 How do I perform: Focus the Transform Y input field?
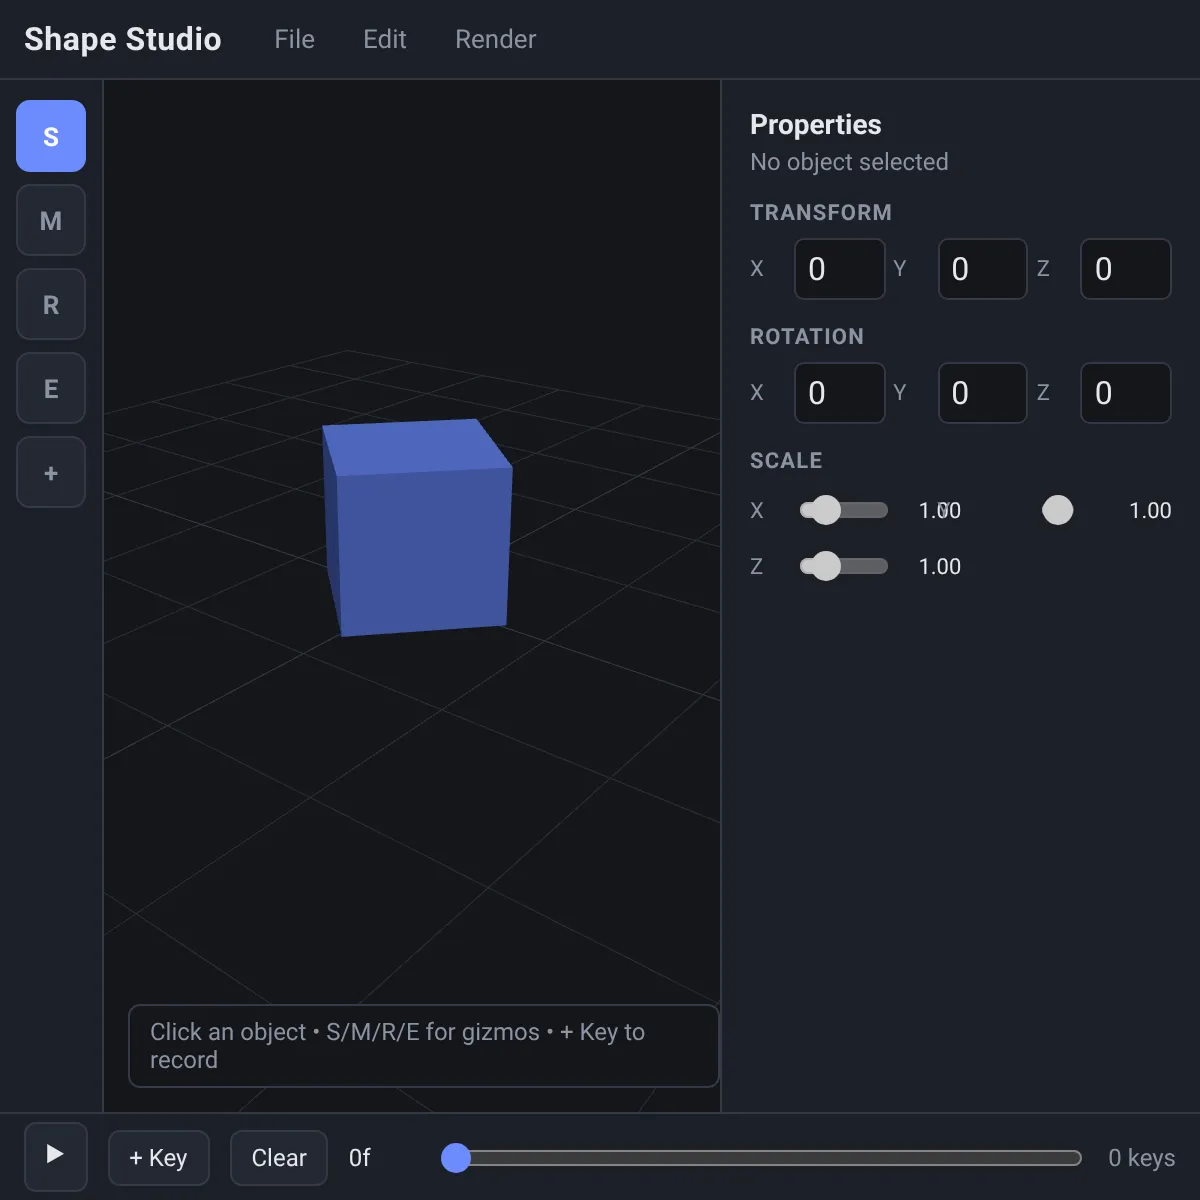tap(983, 269)
